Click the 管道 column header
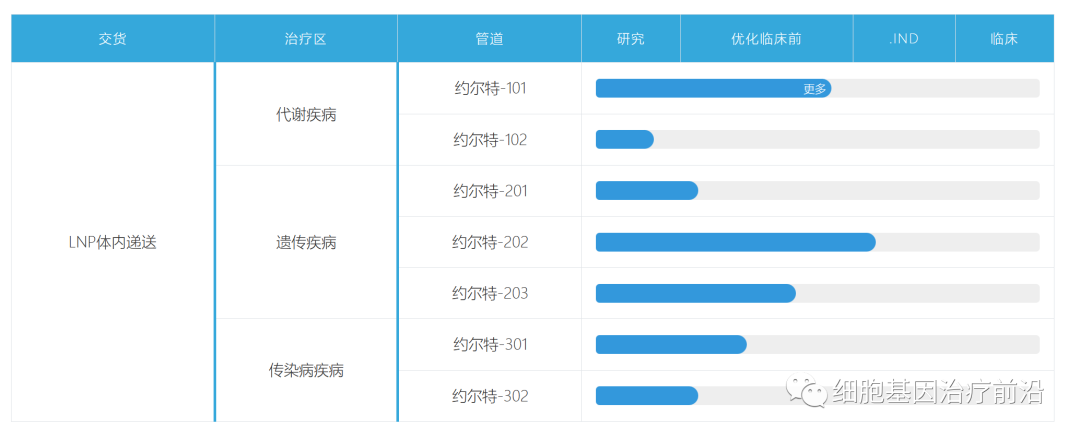Viewport: 1080px width, 439px height. [489, 39]
